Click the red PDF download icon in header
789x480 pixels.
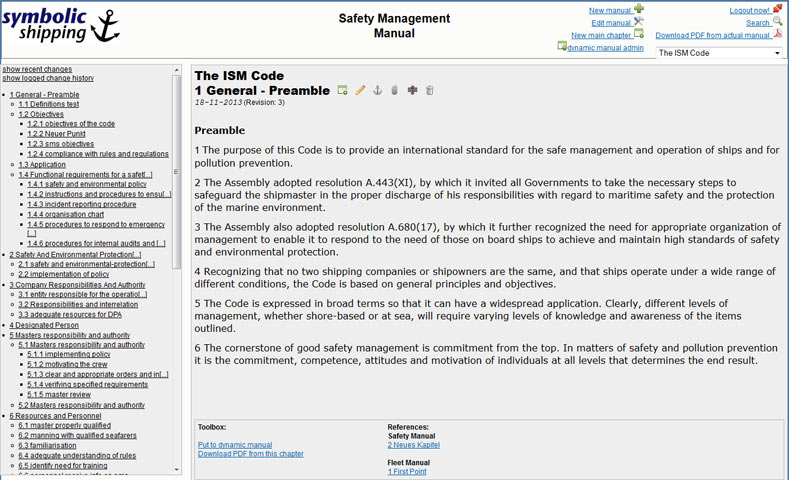[x=777, y=34]
